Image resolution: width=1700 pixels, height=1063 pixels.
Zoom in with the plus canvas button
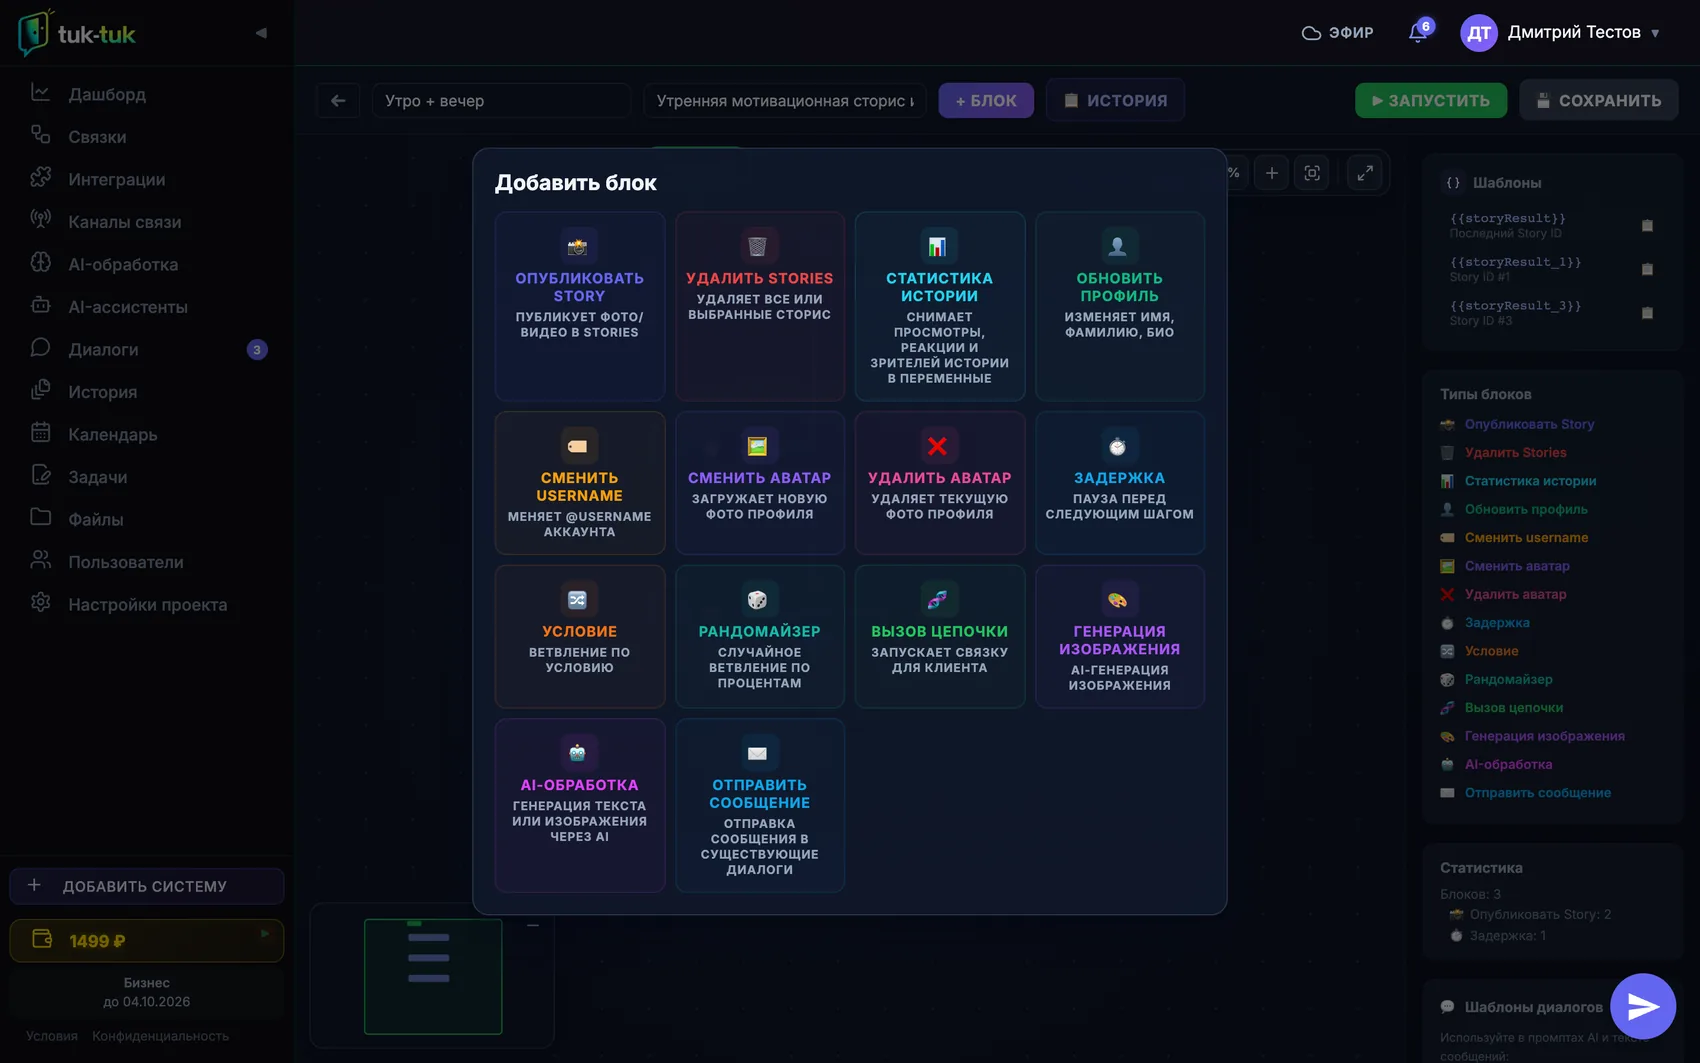(1271, 173)
